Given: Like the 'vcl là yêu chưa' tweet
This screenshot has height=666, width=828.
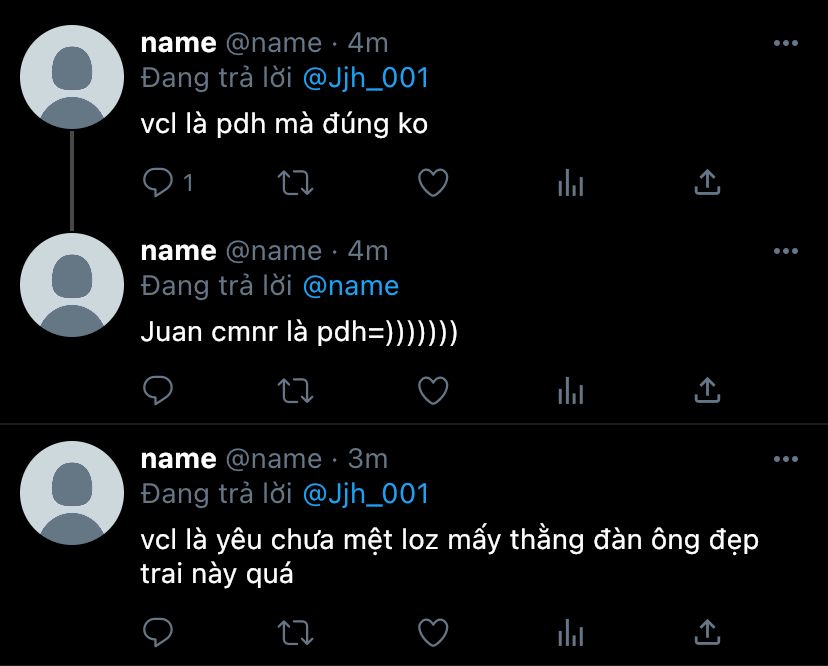Looking at the screenshot, I should coord(433,632).
